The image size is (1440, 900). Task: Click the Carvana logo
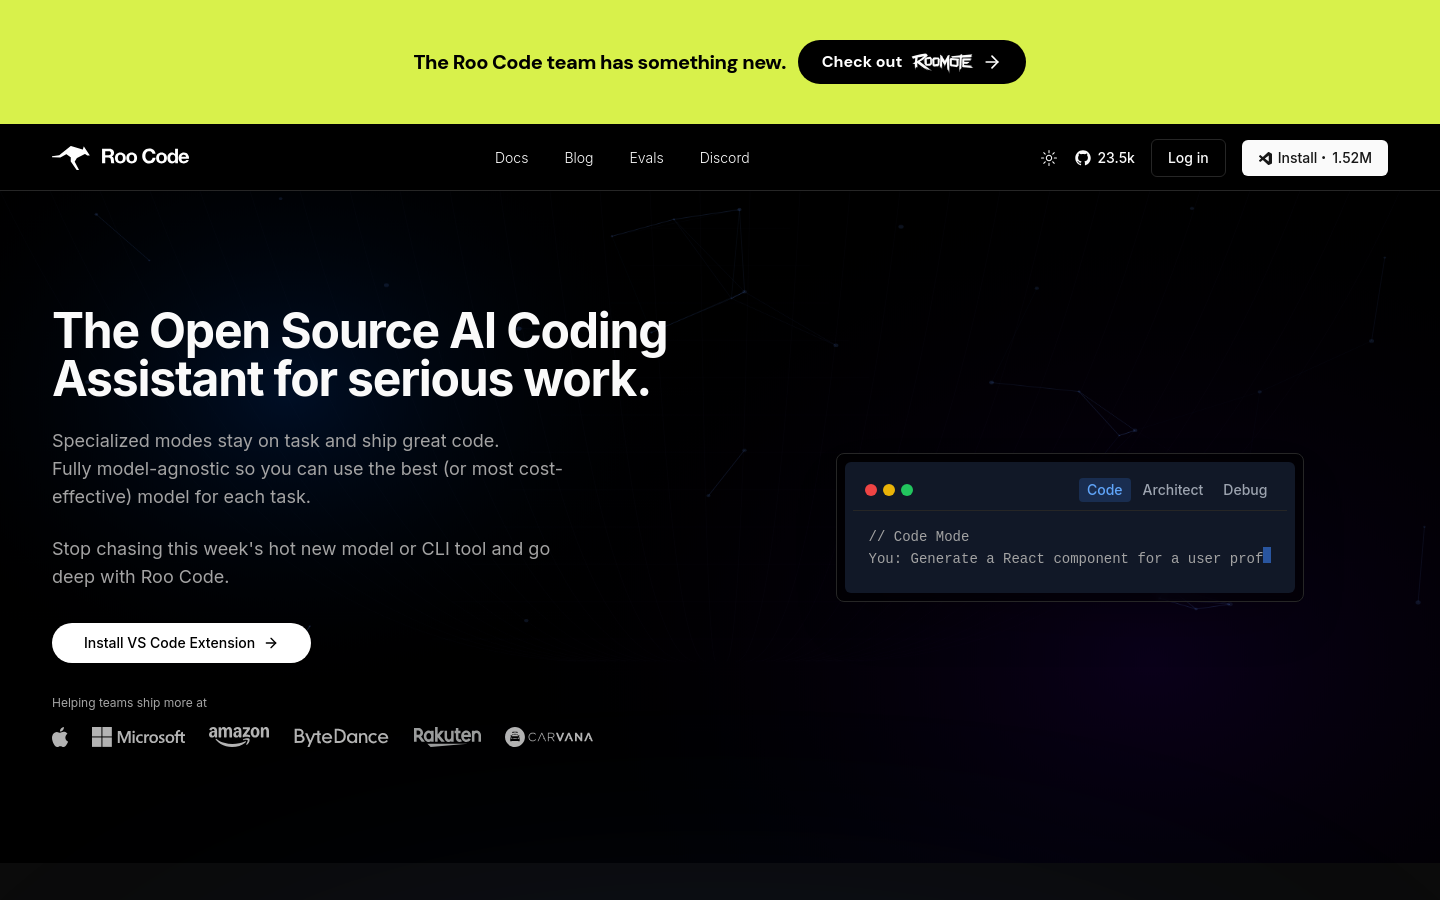(x=548, y=736)
